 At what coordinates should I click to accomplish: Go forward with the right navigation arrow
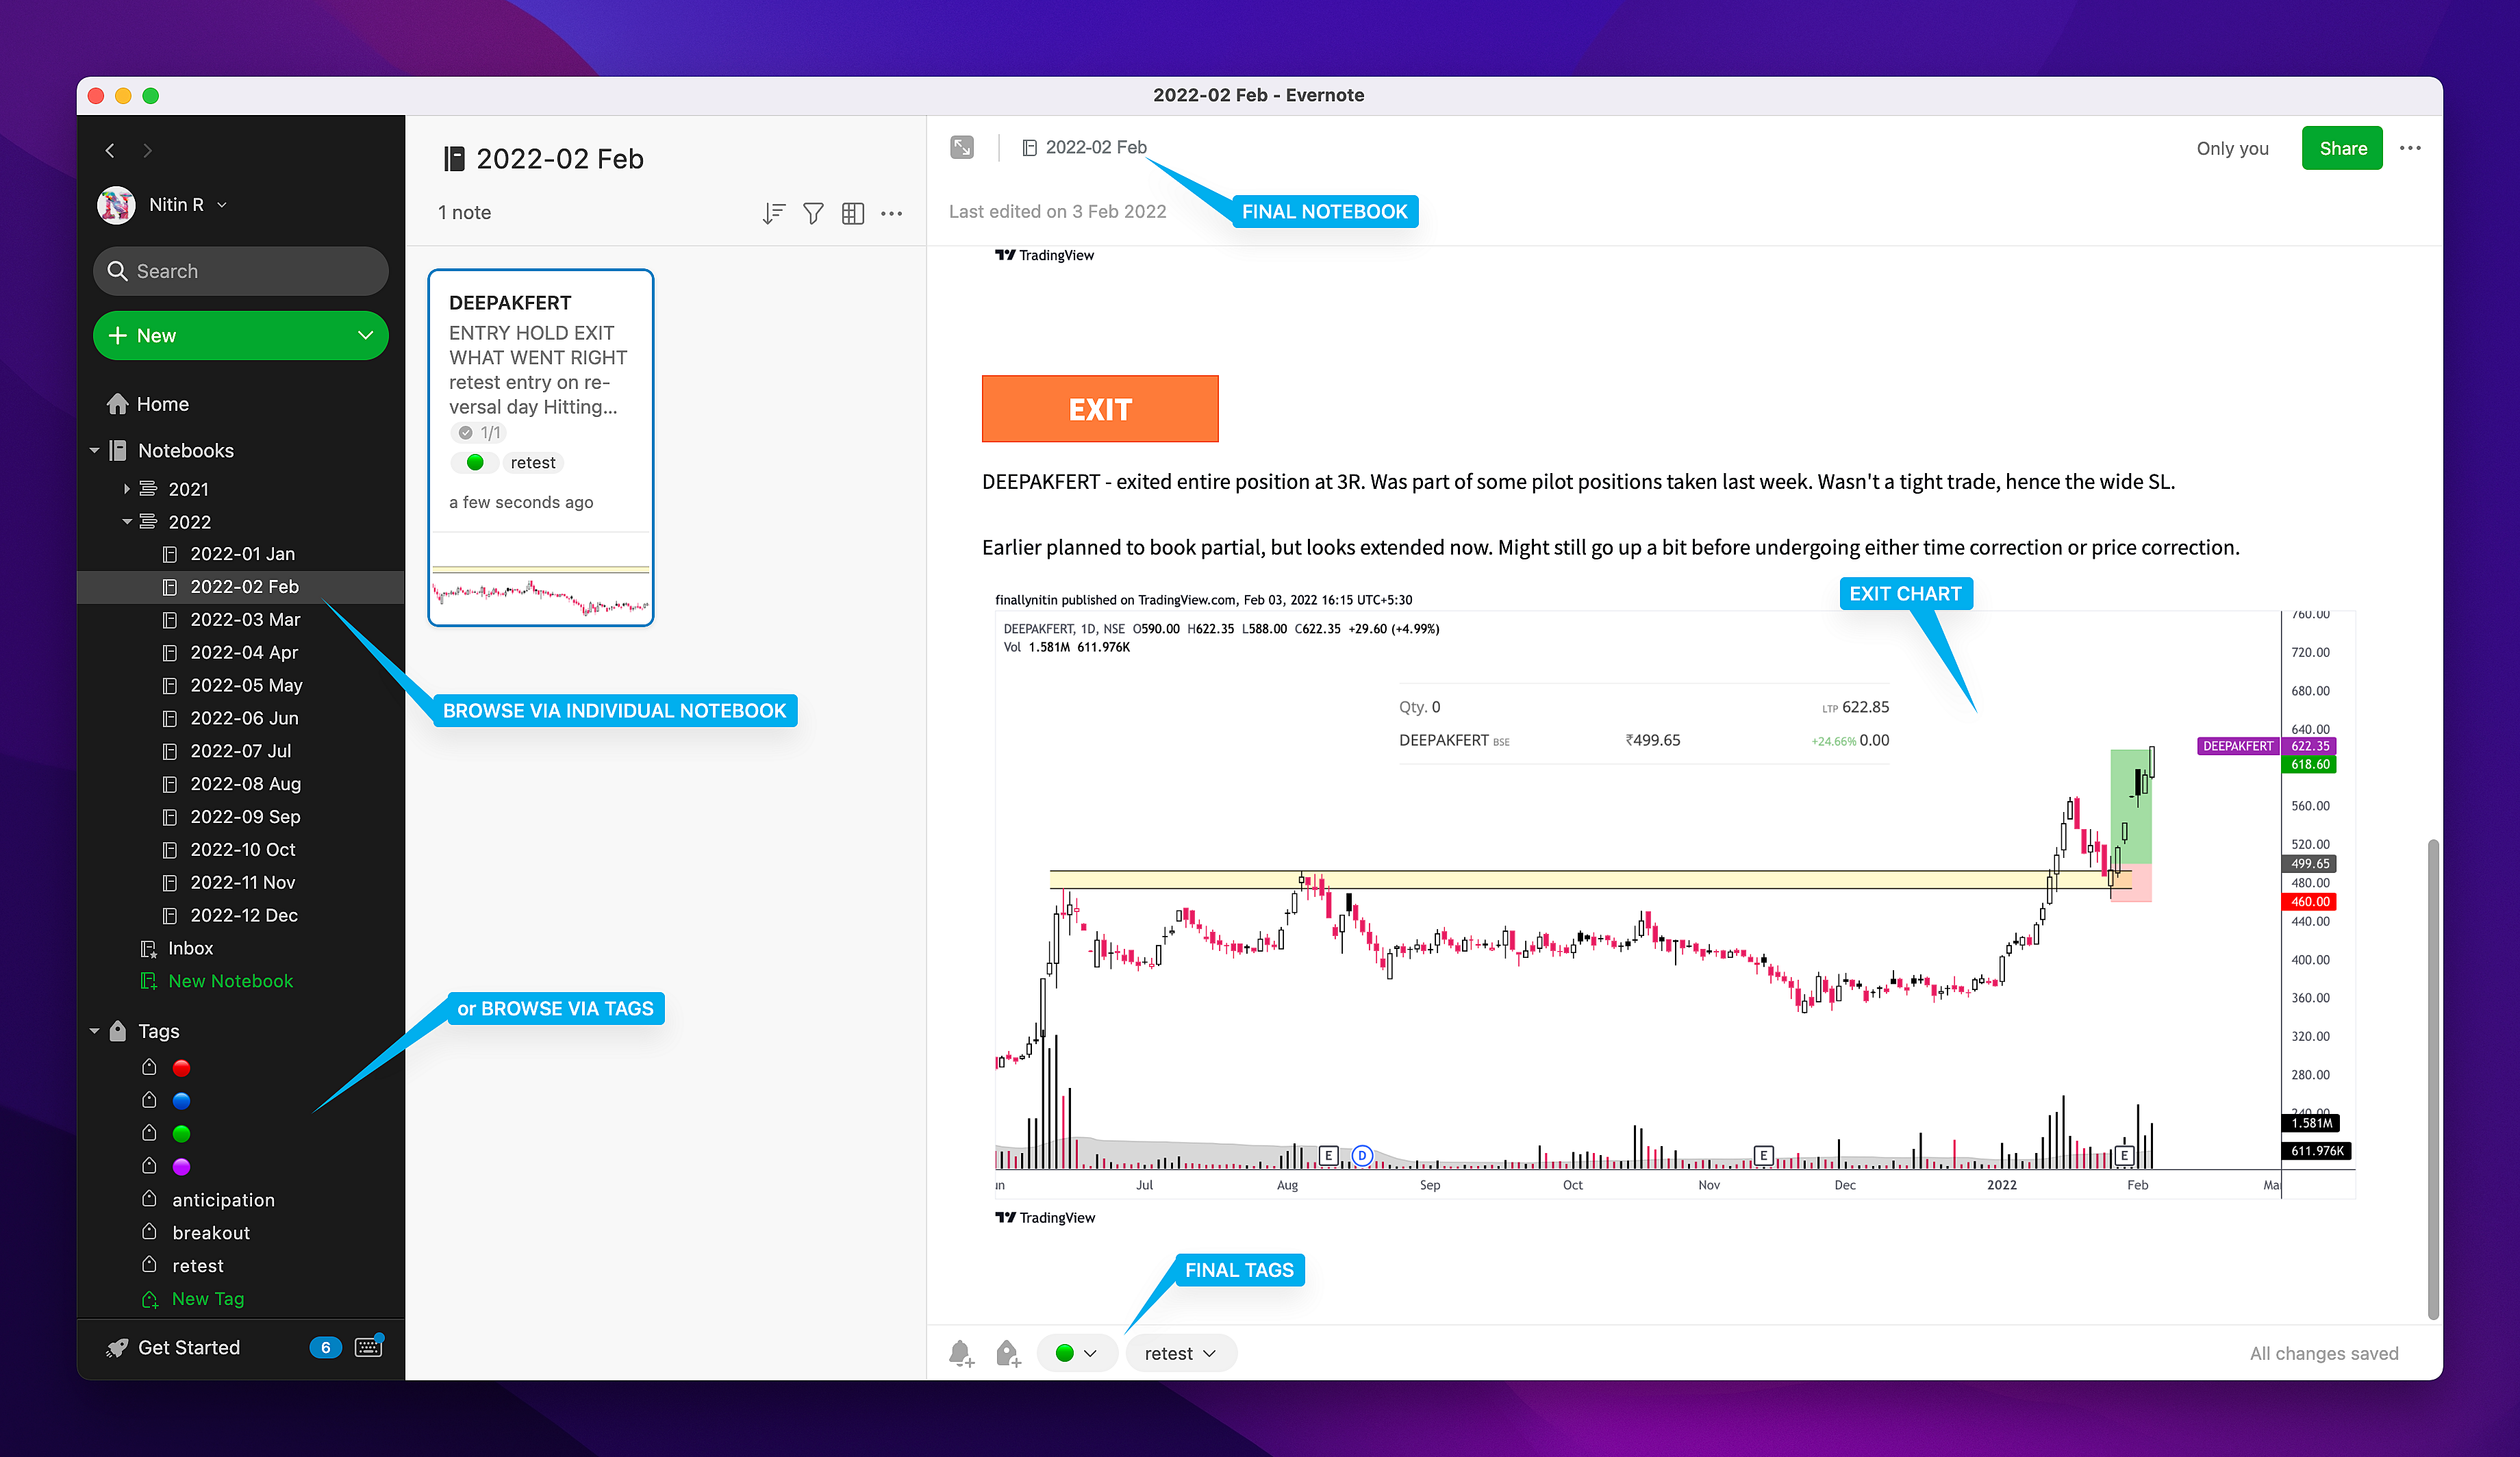147,150
